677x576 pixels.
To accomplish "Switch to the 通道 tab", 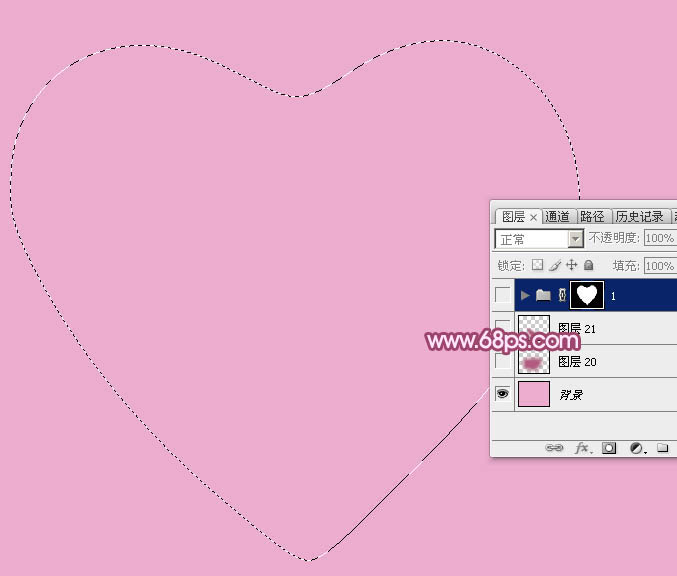I will pyautogui.click(x=557, y=216).
